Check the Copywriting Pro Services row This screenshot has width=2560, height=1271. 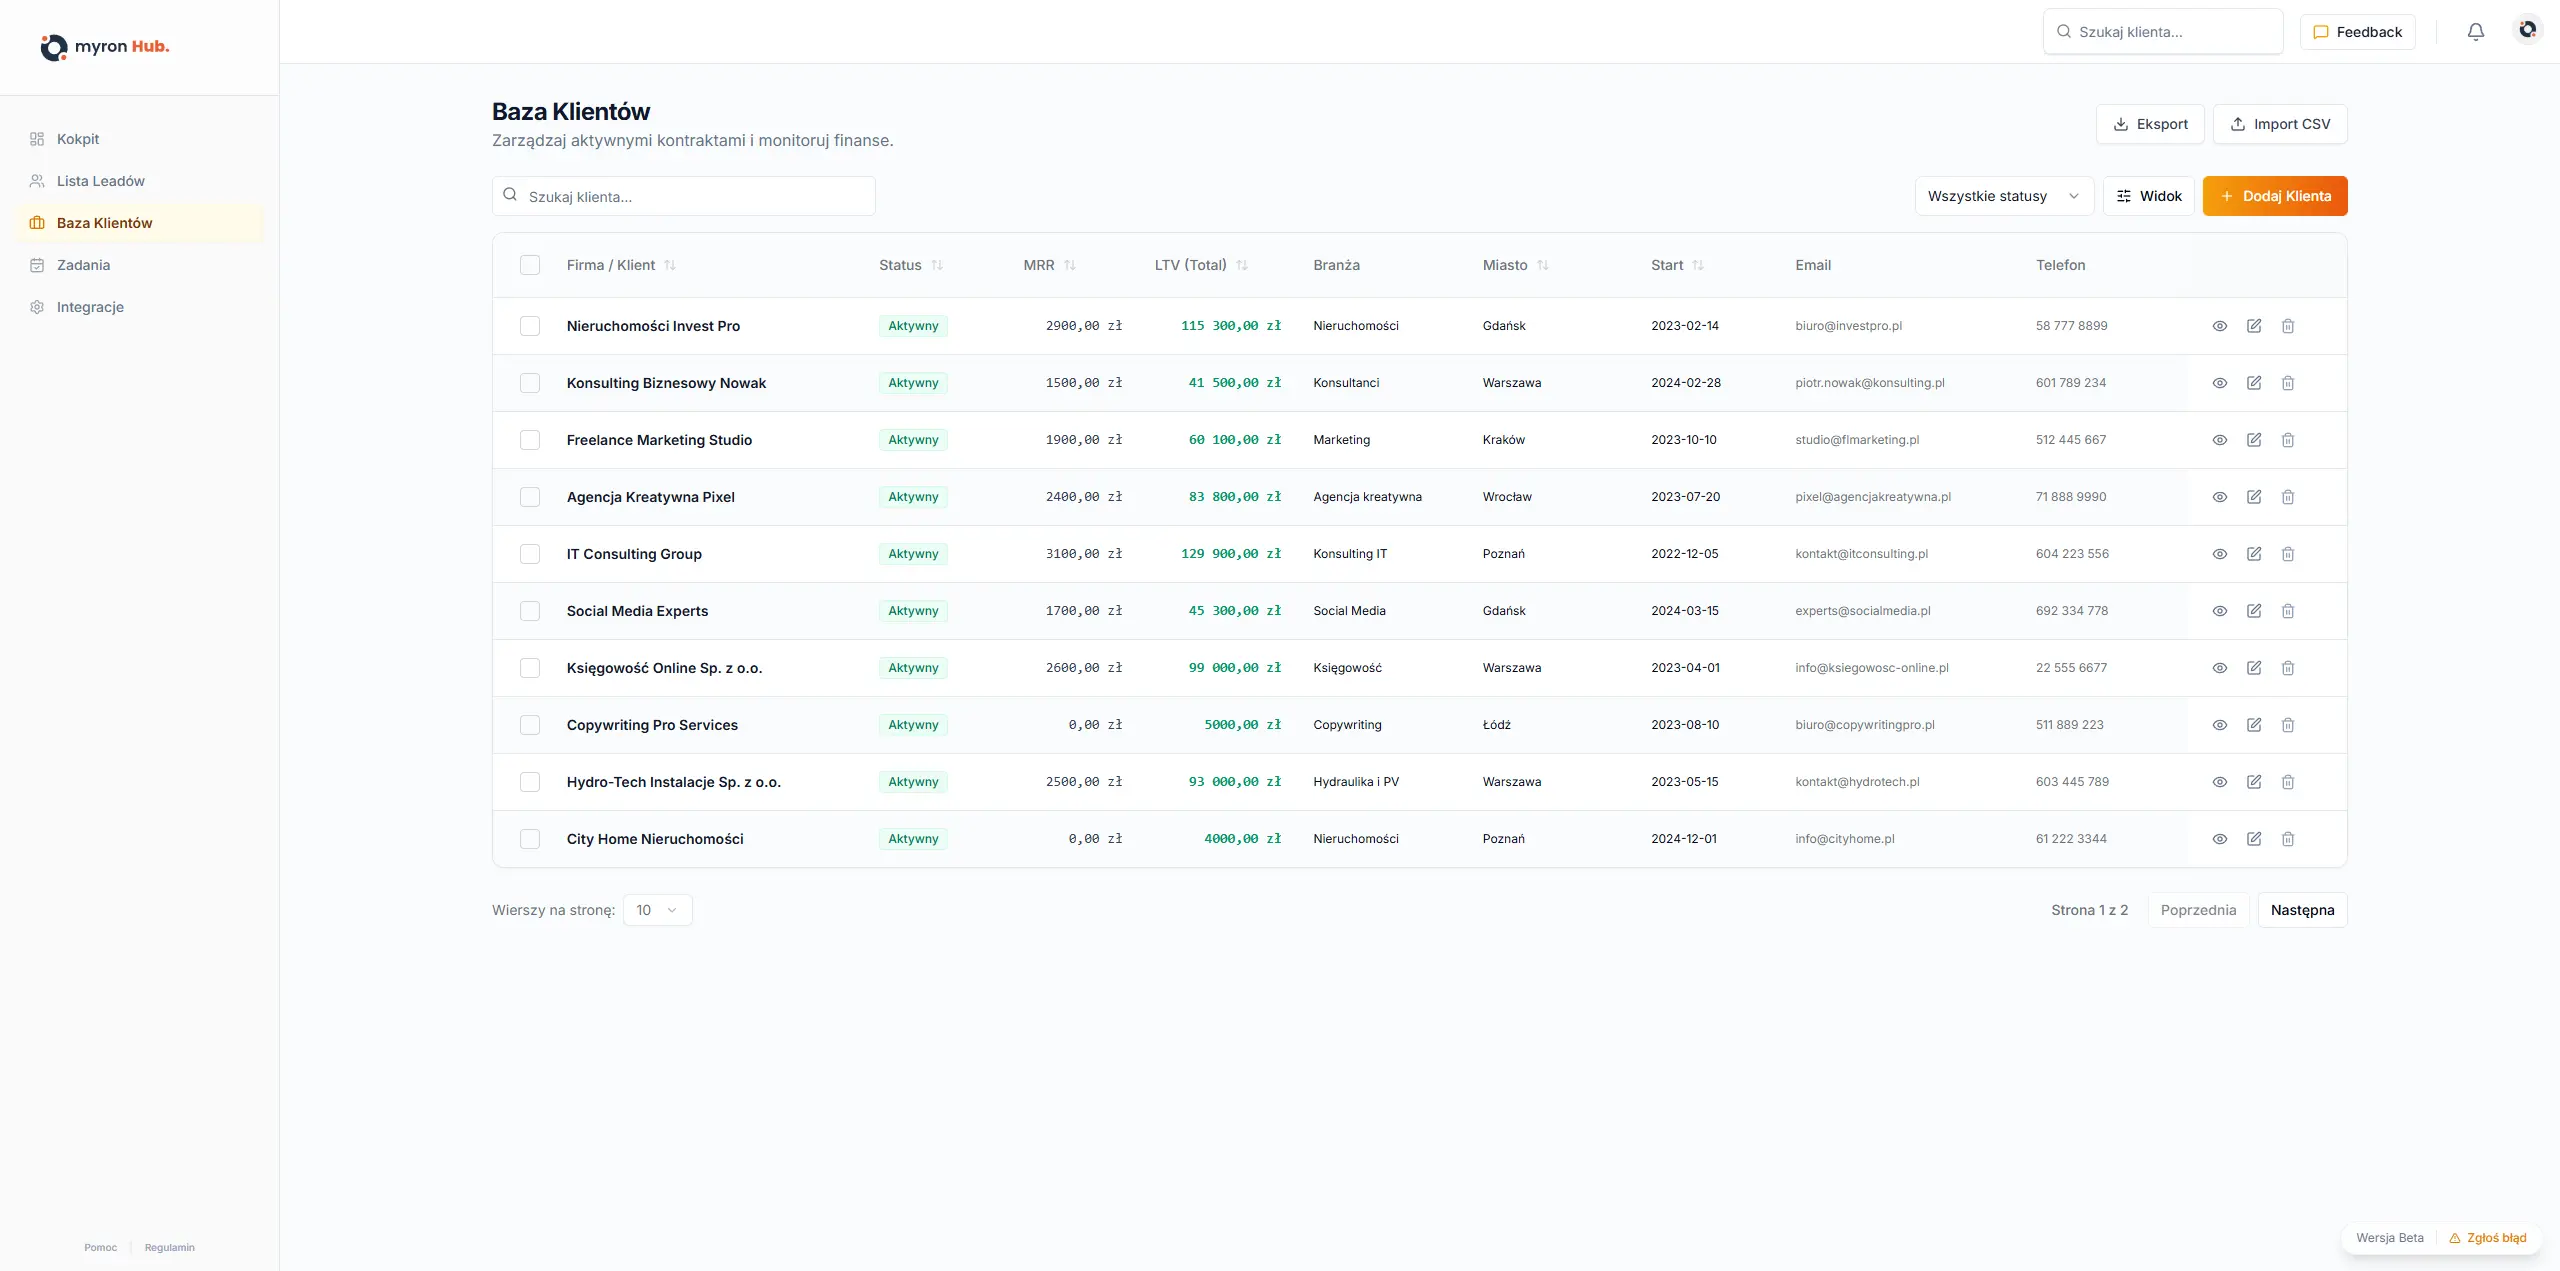point(530,725)
